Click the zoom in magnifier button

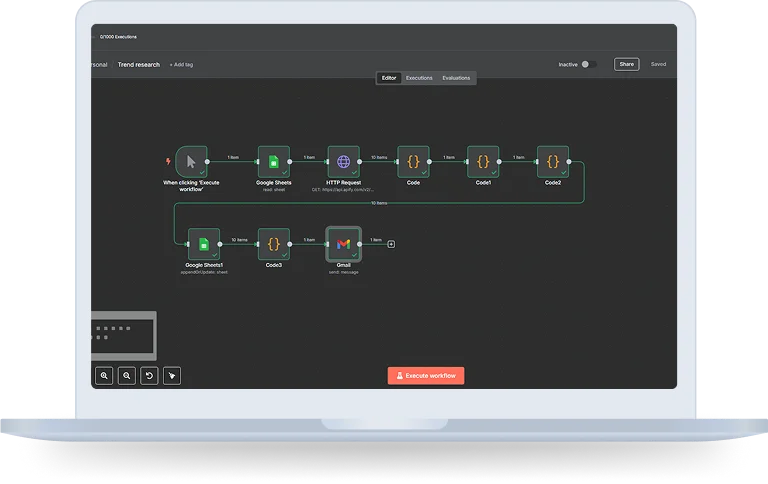[x=104, y=376]
